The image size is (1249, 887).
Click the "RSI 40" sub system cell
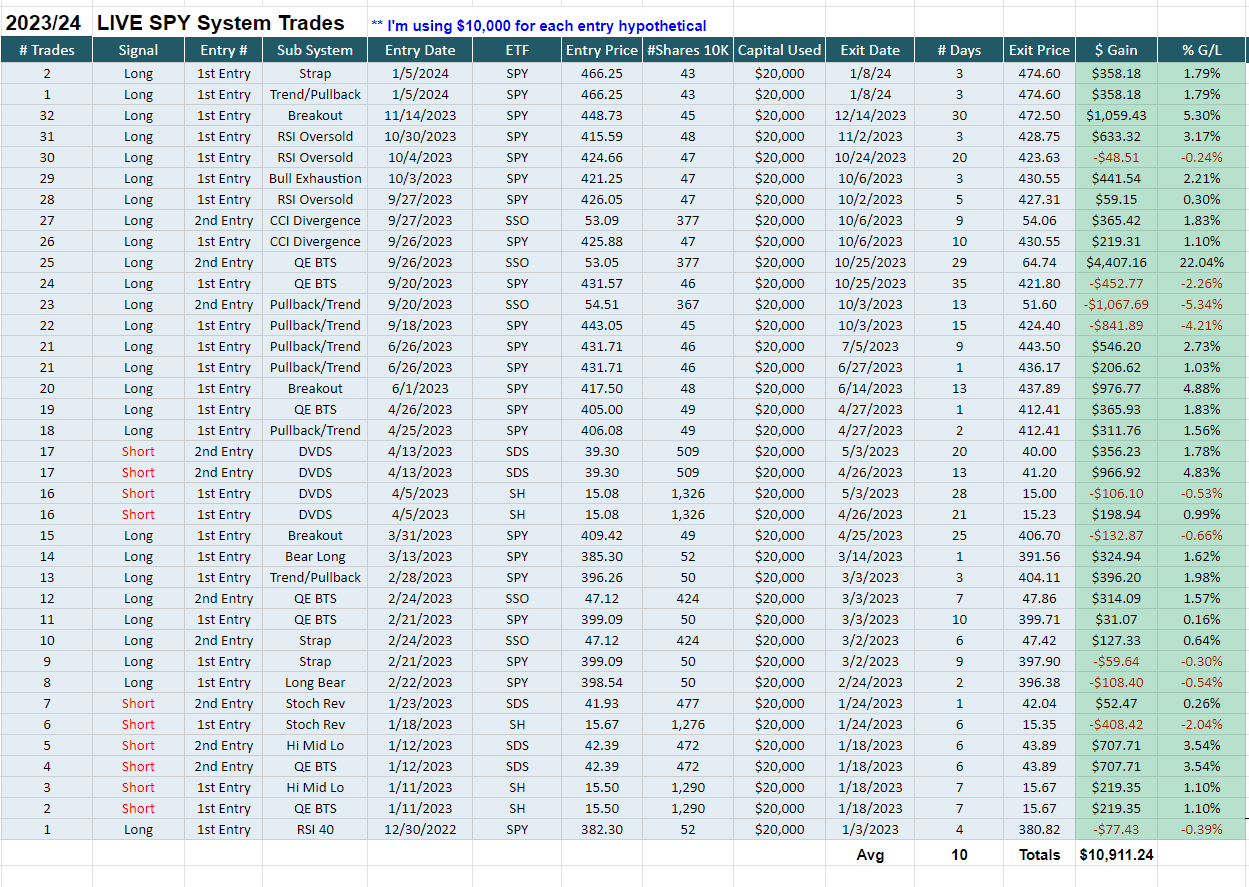point(315,829)
